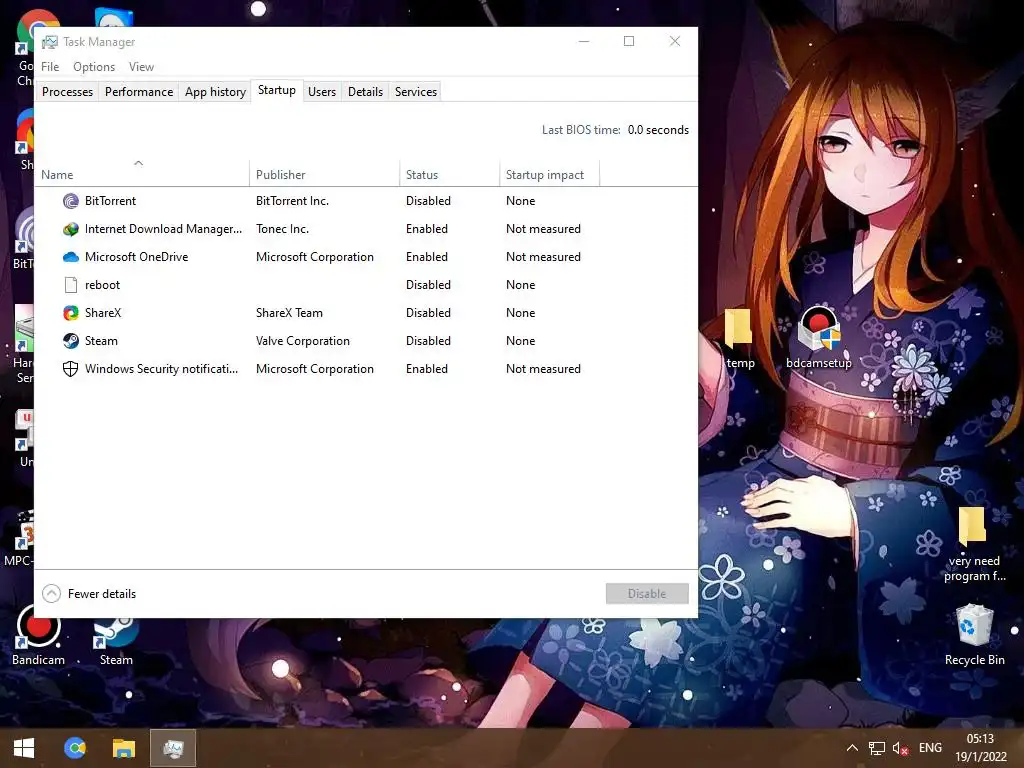Switch to the App history tab
This screenshot has width=1024, height=768.
click(x=216, y=92)
